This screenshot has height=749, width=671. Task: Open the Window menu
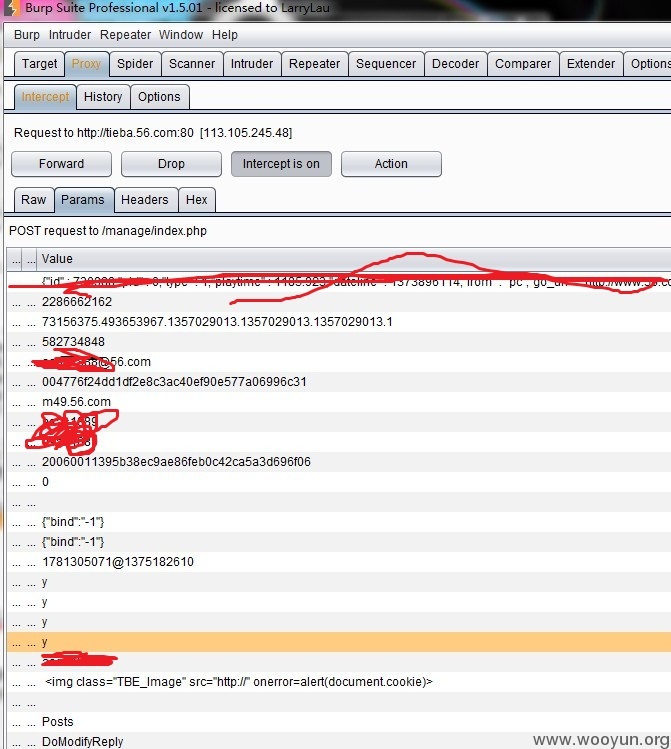[181, 35]
